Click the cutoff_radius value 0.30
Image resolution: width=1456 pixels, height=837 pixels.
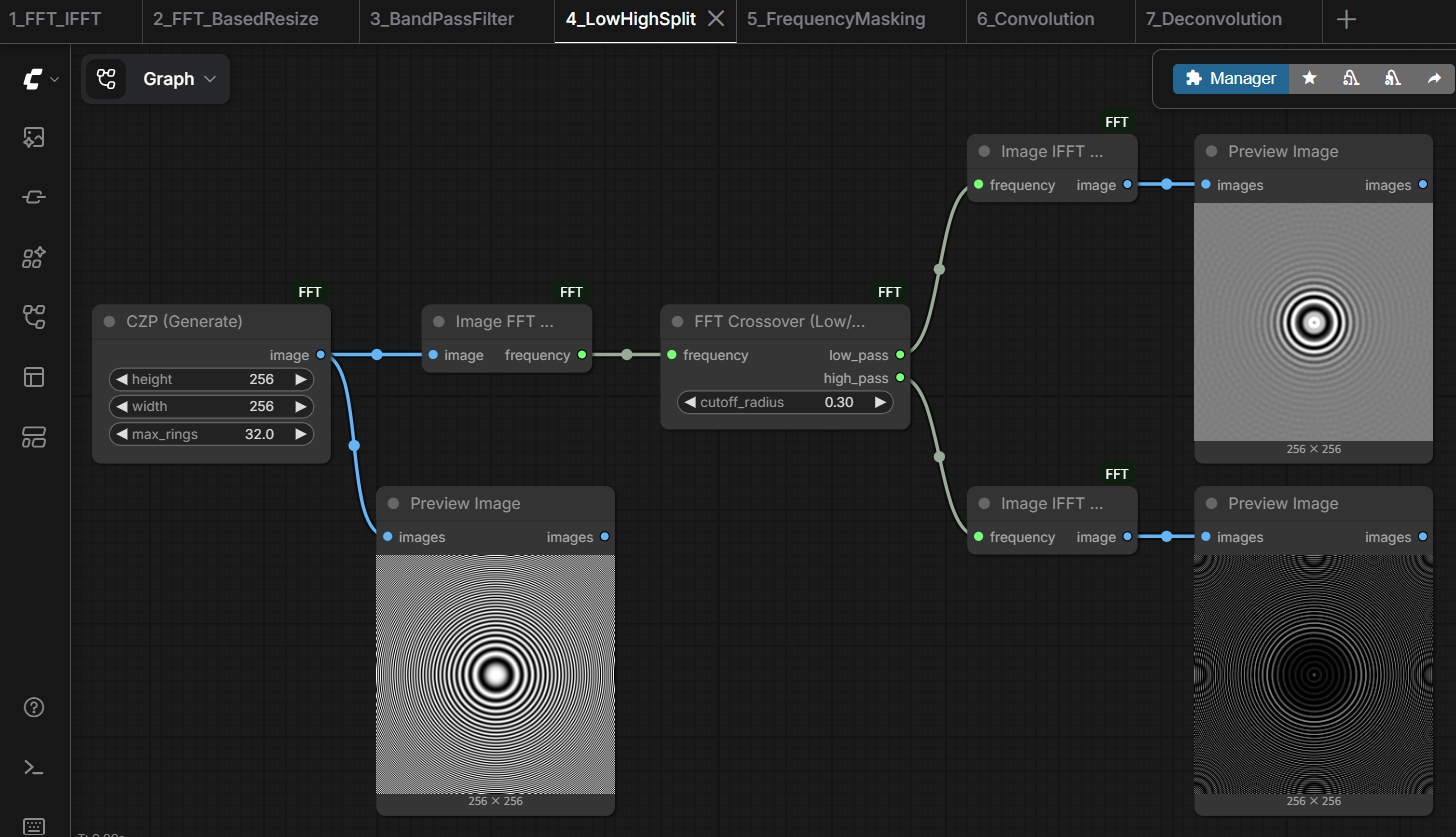839,402
